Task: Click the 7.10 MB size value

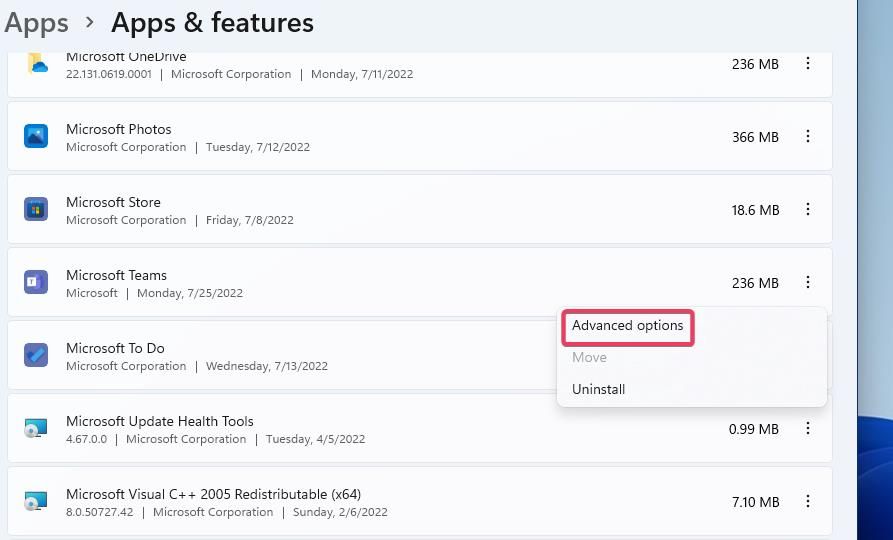Action: 755,502
